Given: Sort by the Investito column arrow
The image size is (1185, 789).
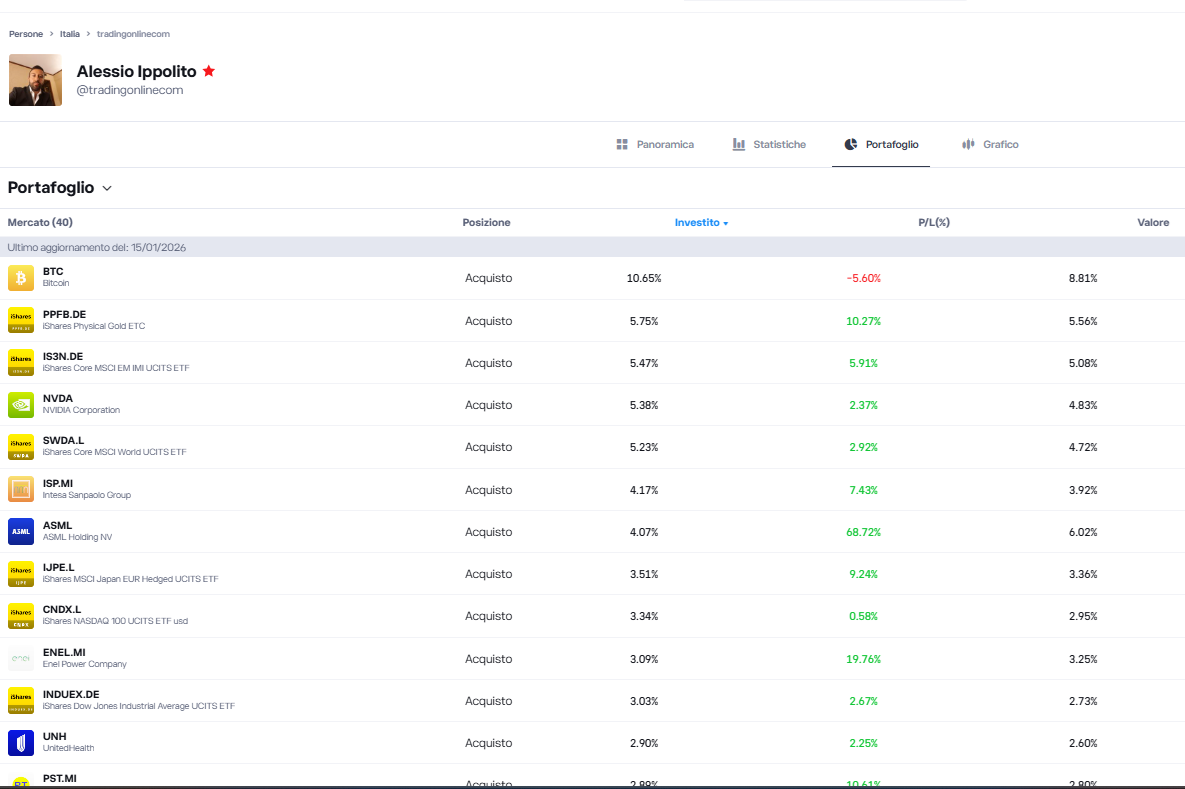Looking at the screenshot, I should 726,224.
